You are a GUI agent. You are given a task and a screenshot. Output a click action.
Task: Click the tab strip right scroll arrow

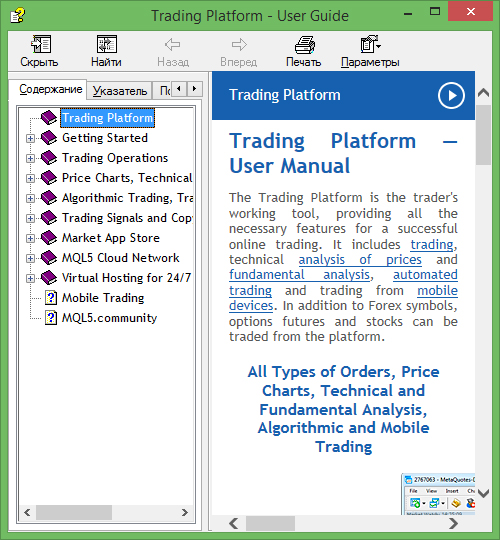tap(195, 89)
